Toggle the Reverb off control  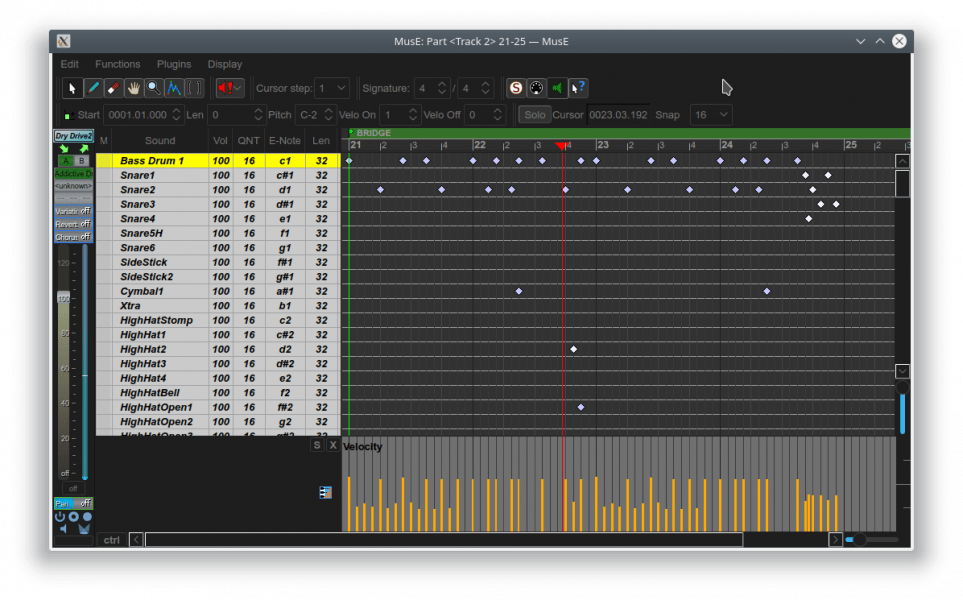73,224
